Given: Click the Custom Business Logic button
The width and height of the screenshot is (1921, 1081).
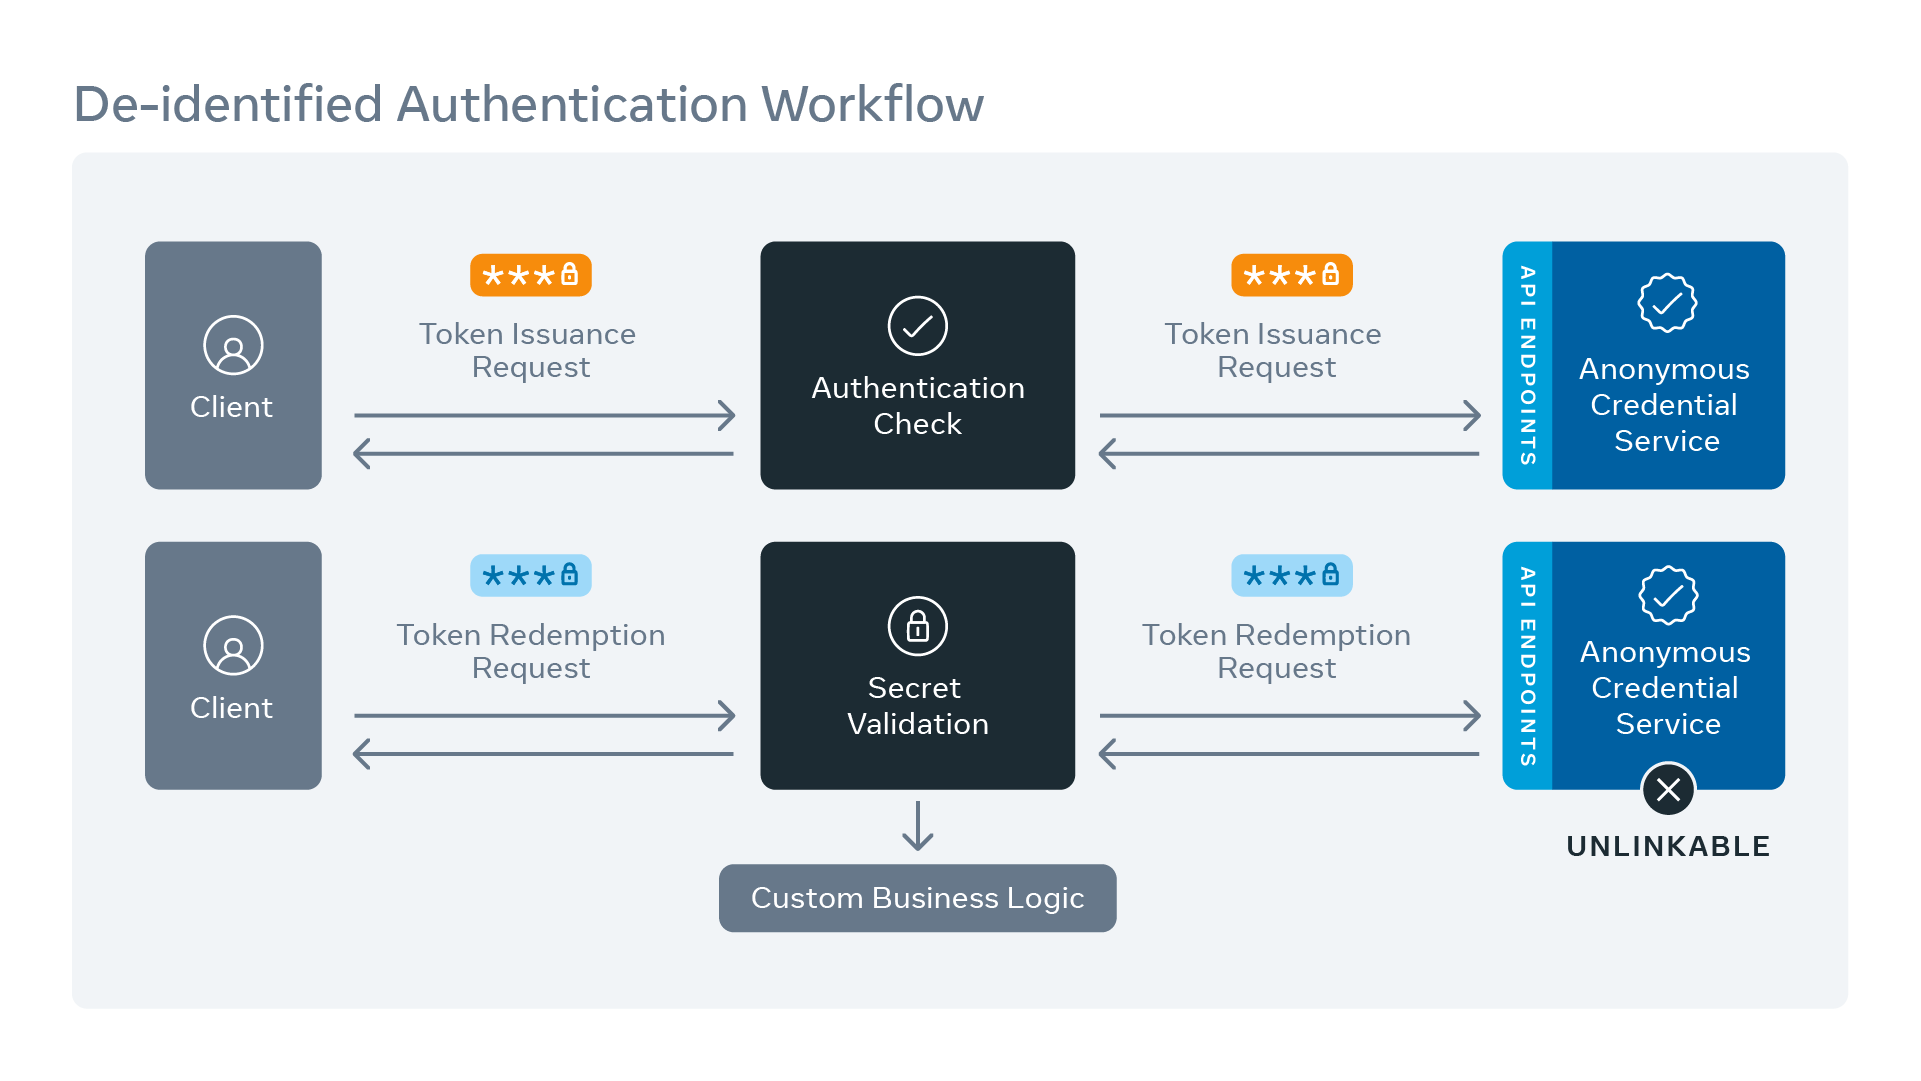Looking at the screenshot, I should (x=917, y=898).
